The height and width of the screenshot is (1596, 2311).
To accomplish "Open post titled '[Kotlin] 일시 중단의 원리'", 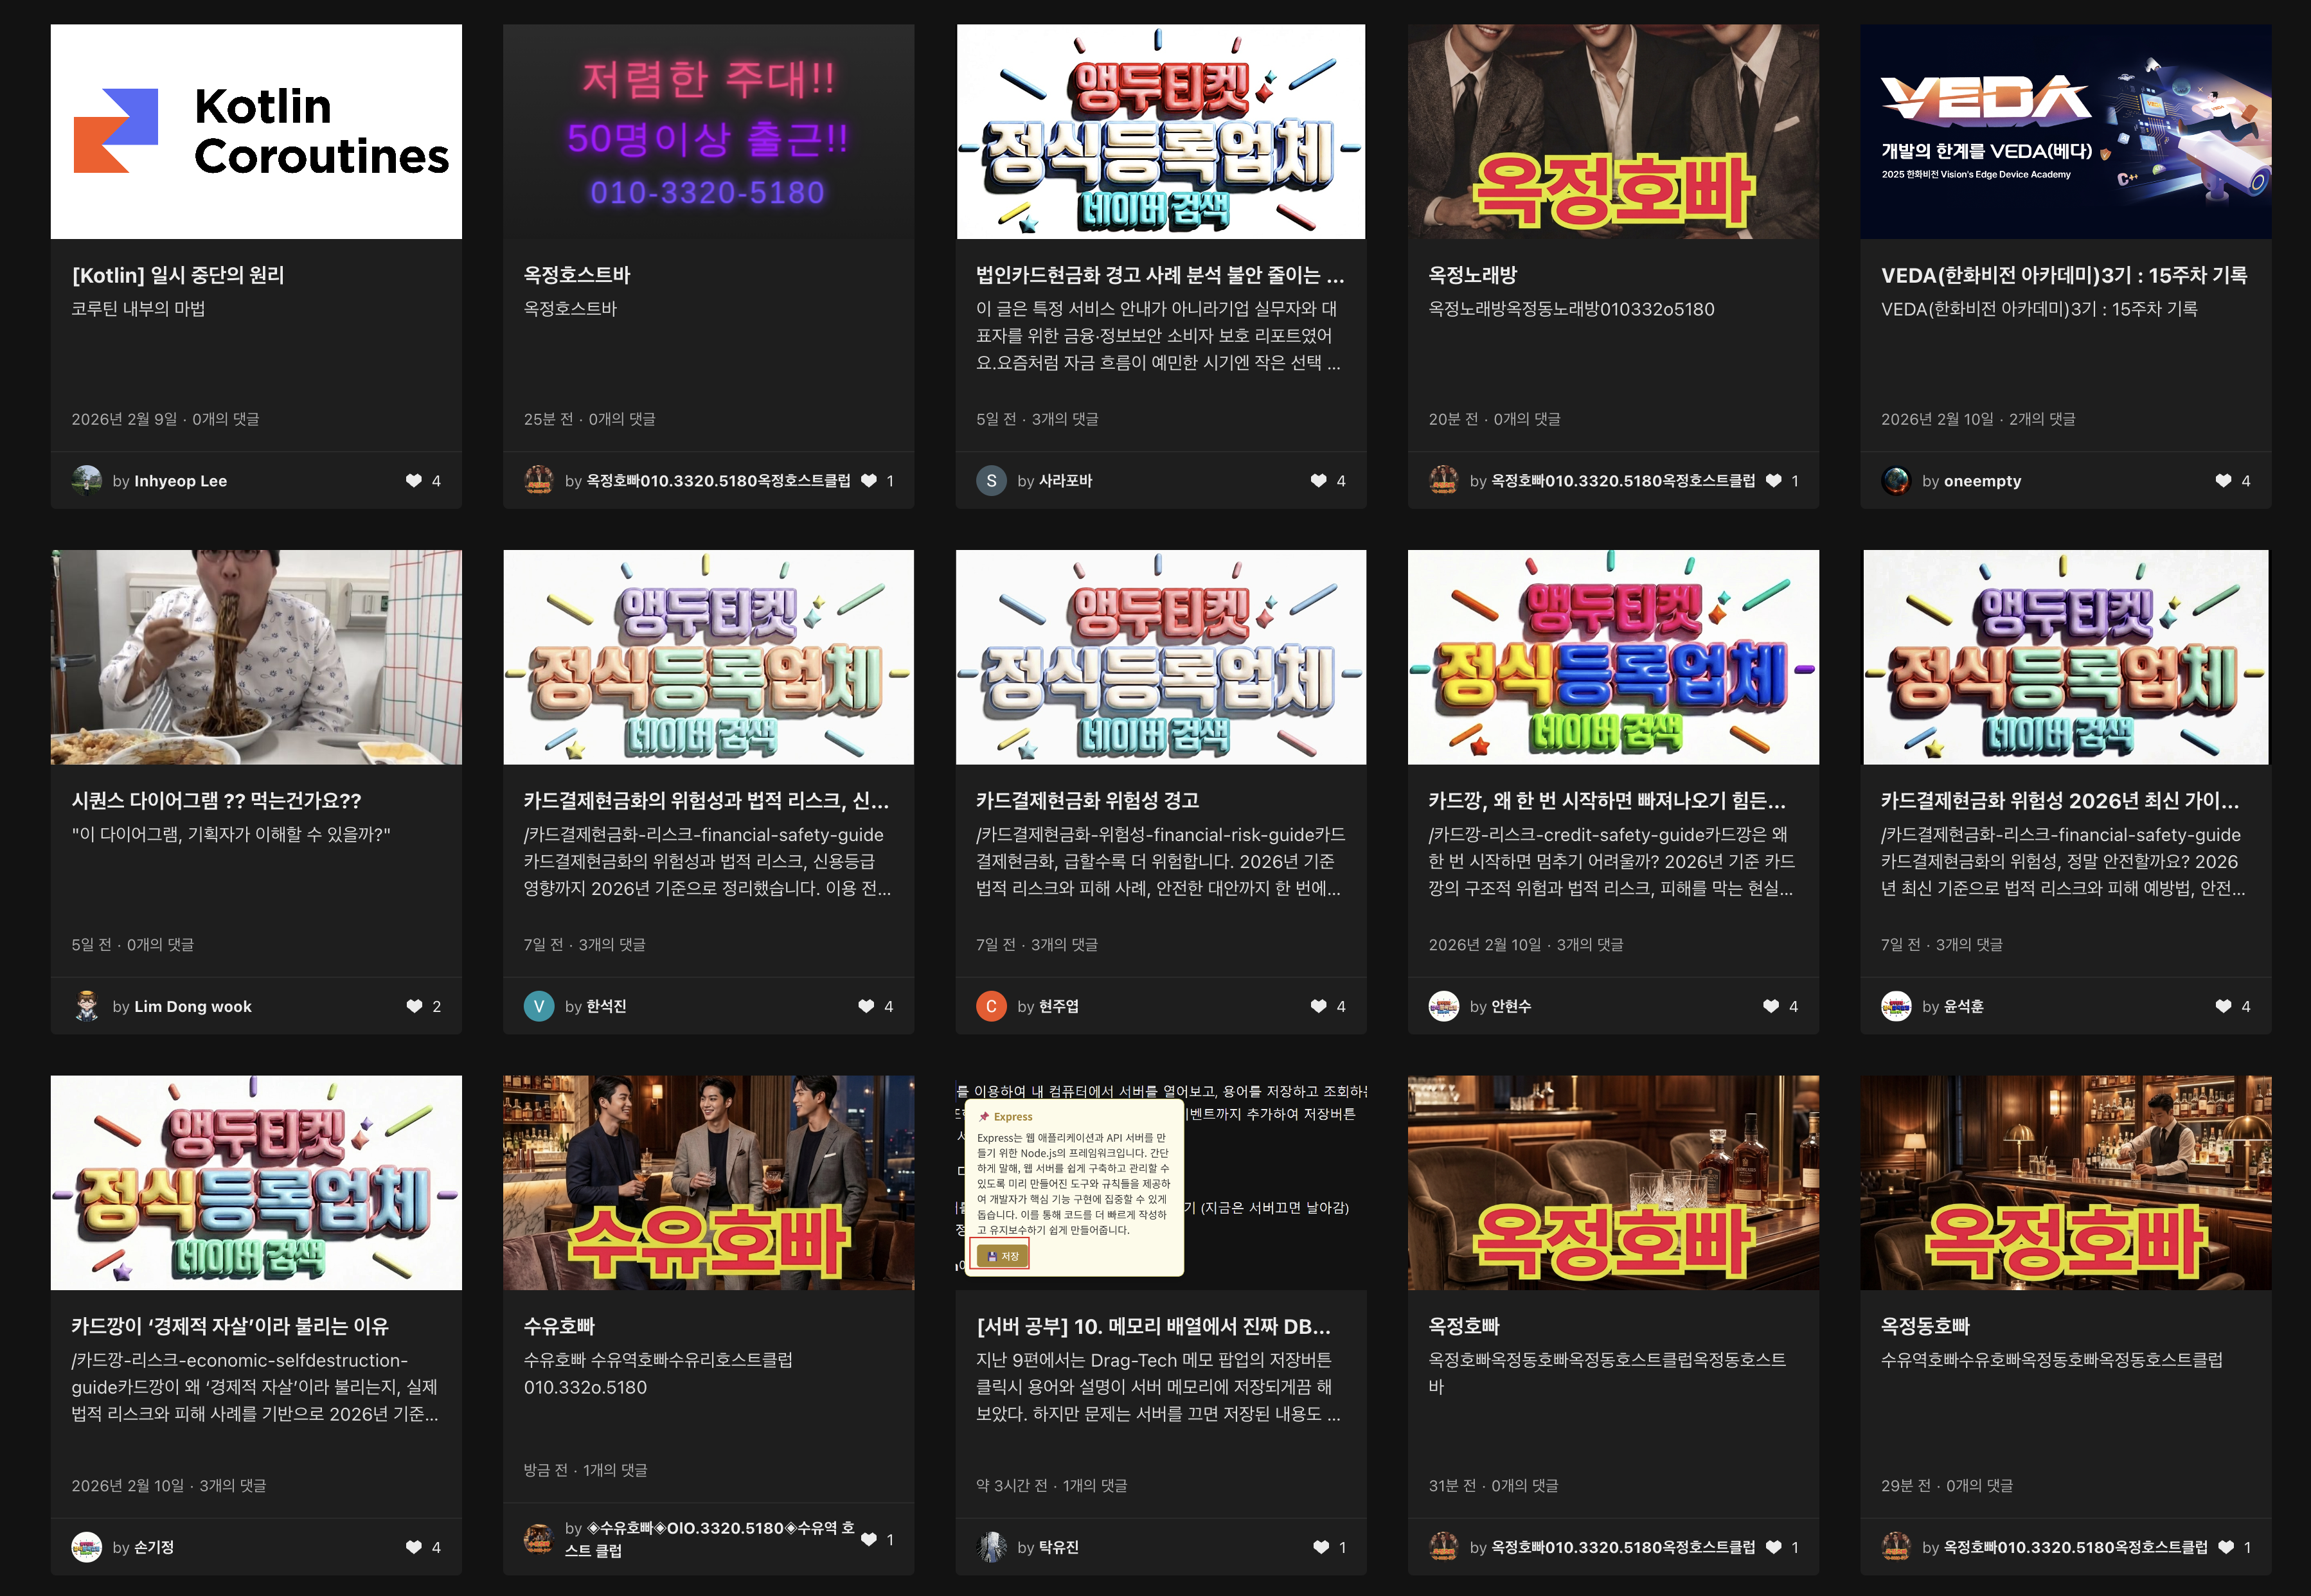I will click(178, 275).
